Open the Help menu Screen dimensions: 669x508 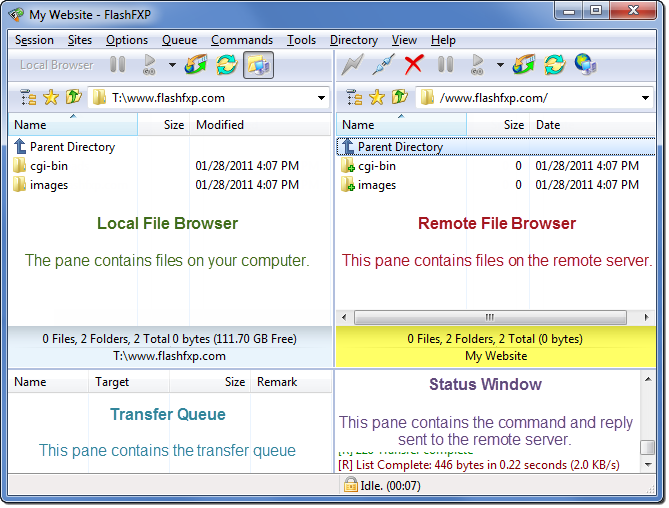tap(443, 40)
